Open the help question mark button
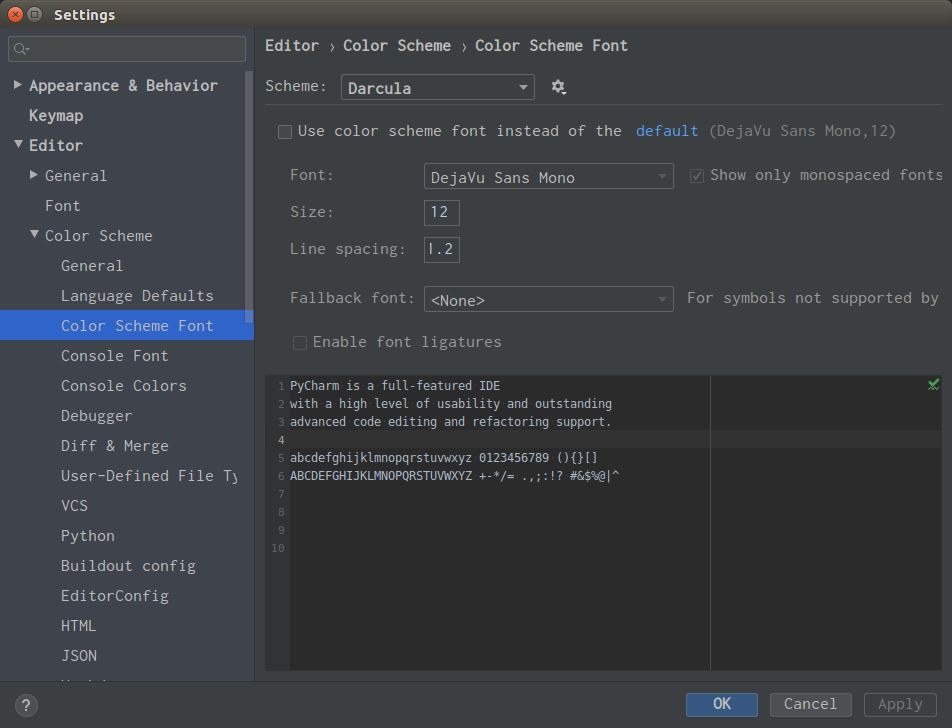Viewport: 952px width, 728px height. pos(26,705)
